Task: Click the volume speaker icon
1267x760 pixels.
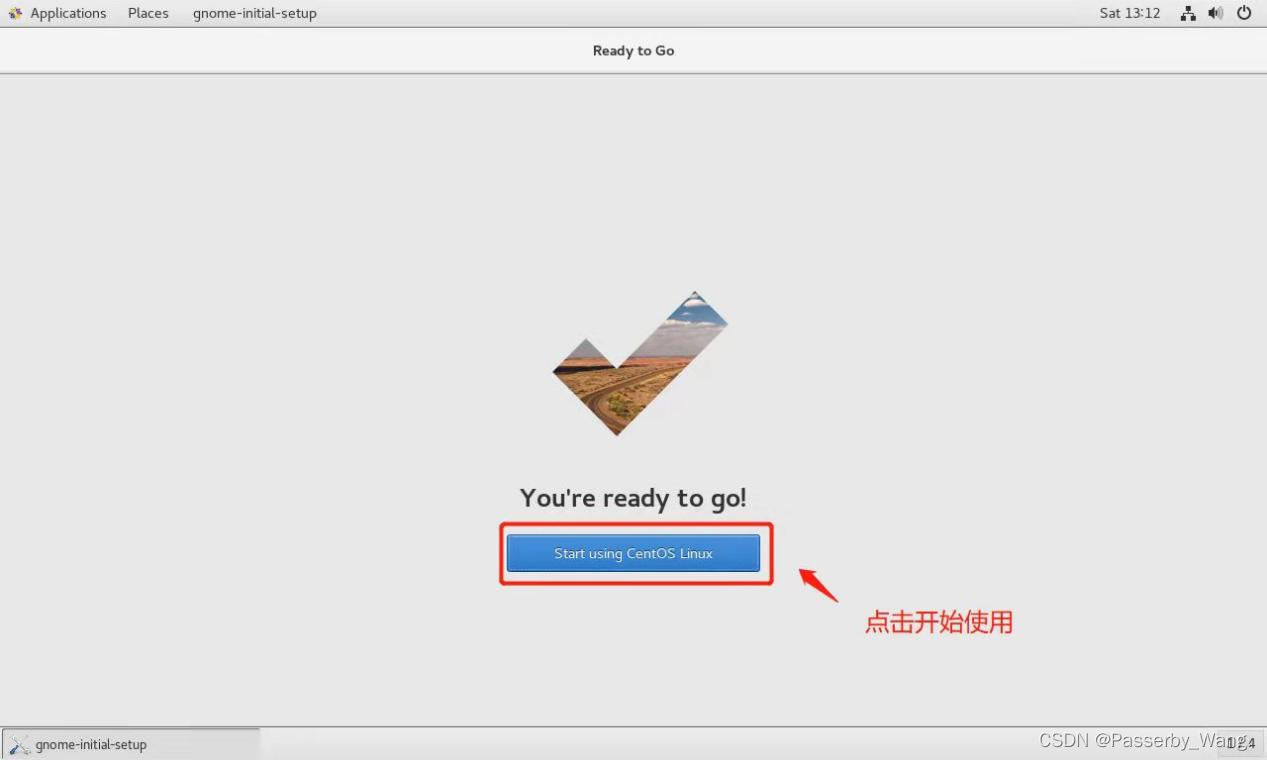Action: coord(1216,13)
